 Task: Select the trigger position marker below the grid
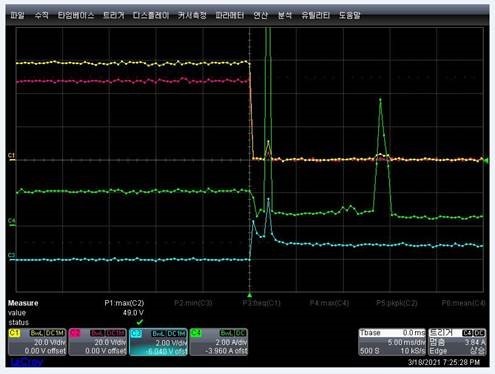(x=249, y=295)
